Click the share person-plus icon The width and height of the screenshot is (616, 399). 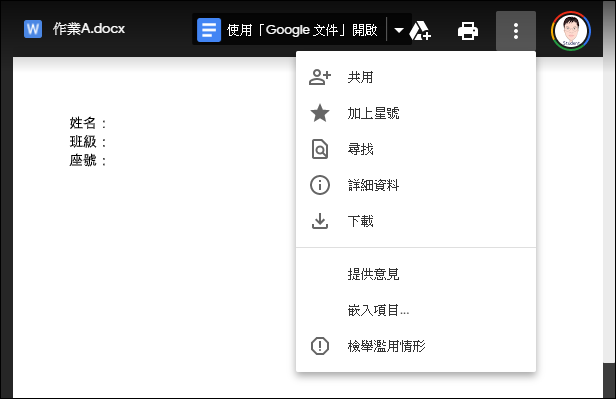click(320, 77)
